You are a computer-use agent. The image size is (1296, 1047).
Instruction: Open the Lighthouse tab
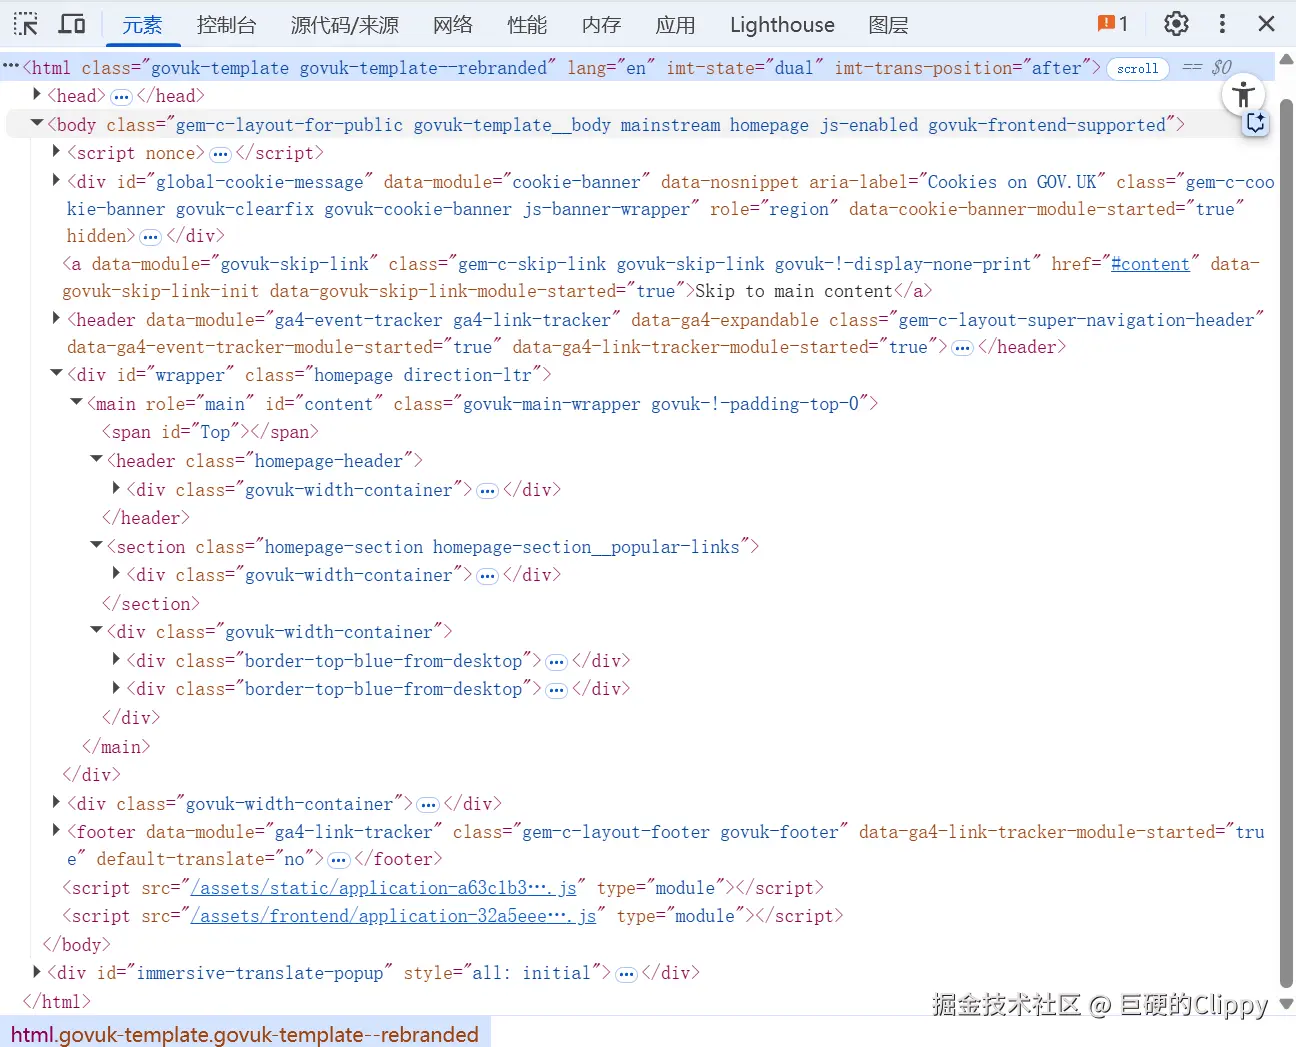pos(781,24)
